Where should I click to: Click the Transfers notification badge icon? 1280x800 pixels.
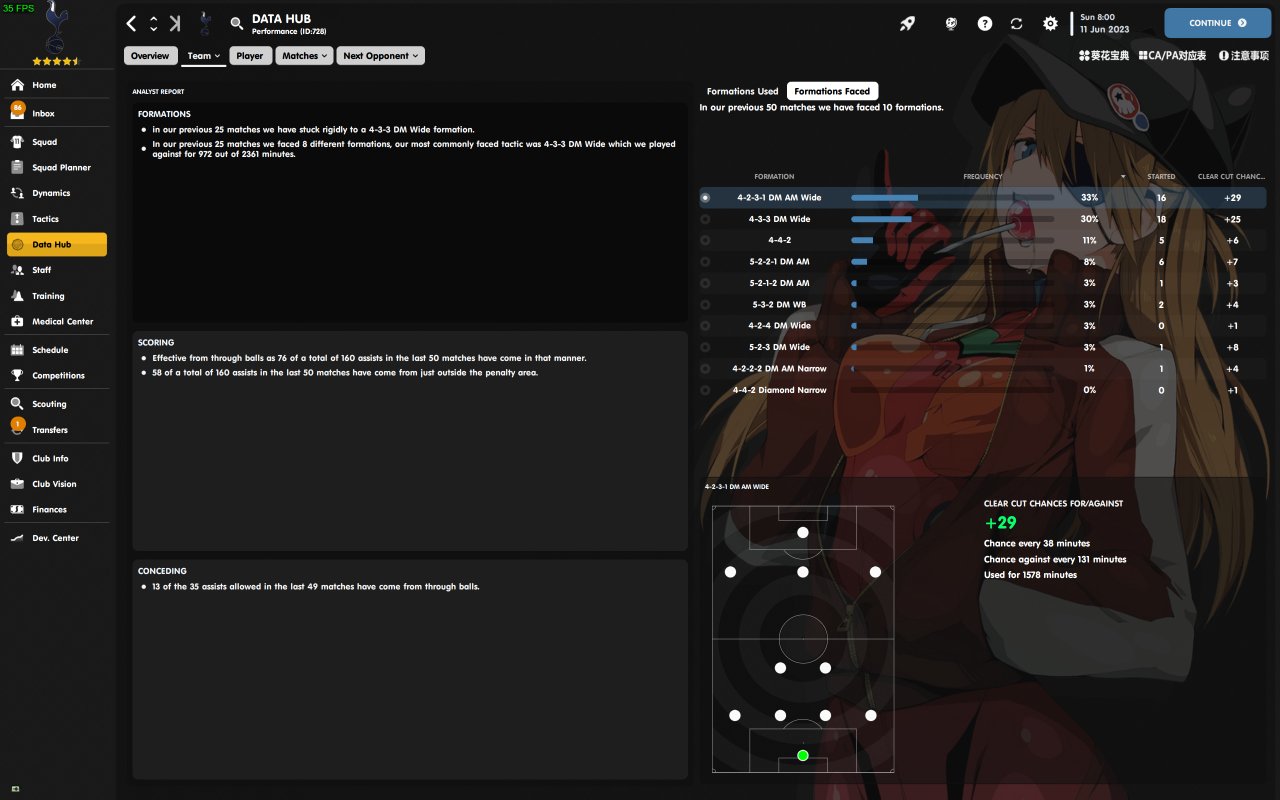pos(17,426)
